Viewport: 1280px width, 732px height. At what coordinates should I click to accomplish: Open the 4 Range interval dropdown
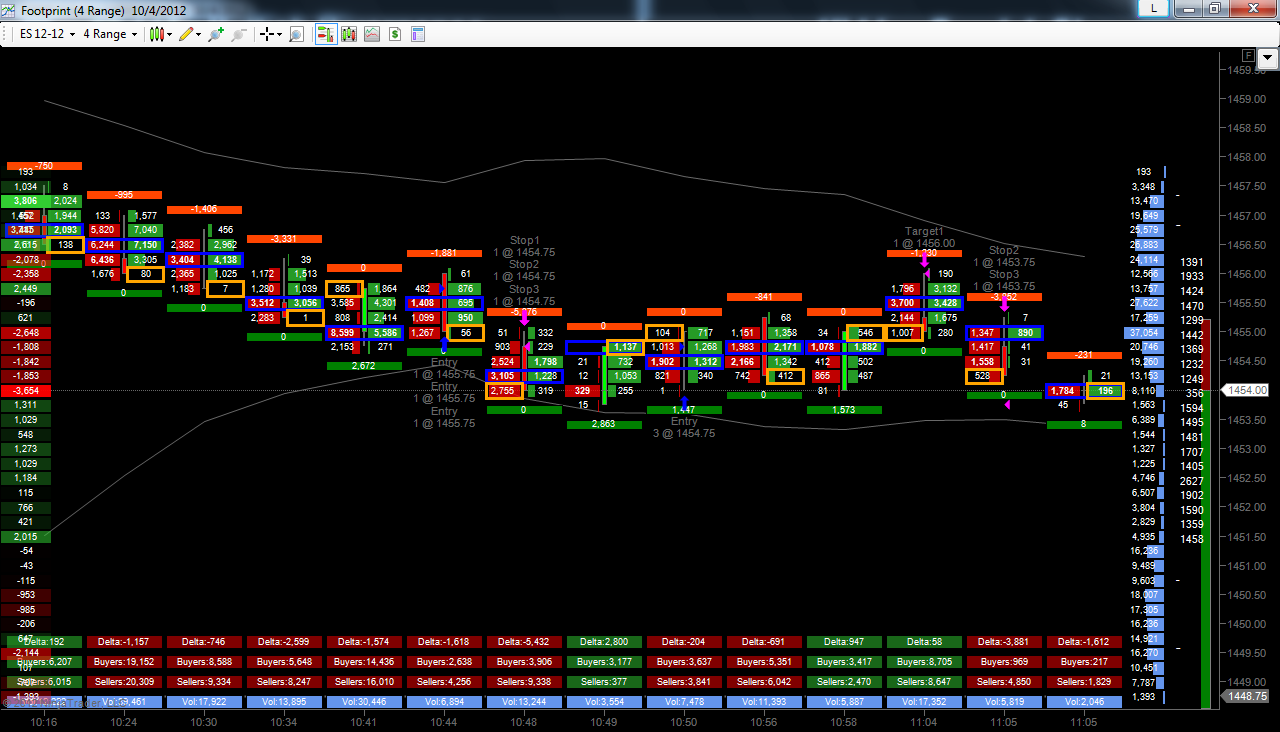[x=109, y=34]
